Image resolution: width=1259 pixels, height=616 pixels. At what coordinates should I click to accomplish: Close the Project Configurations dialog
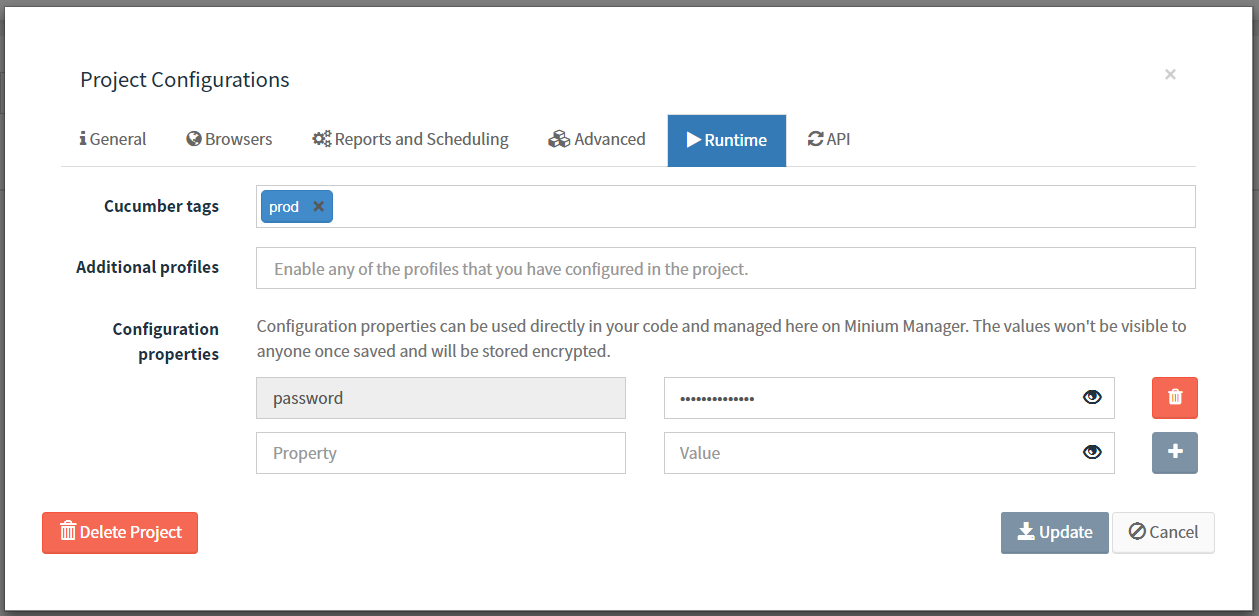click(1170, 74)
